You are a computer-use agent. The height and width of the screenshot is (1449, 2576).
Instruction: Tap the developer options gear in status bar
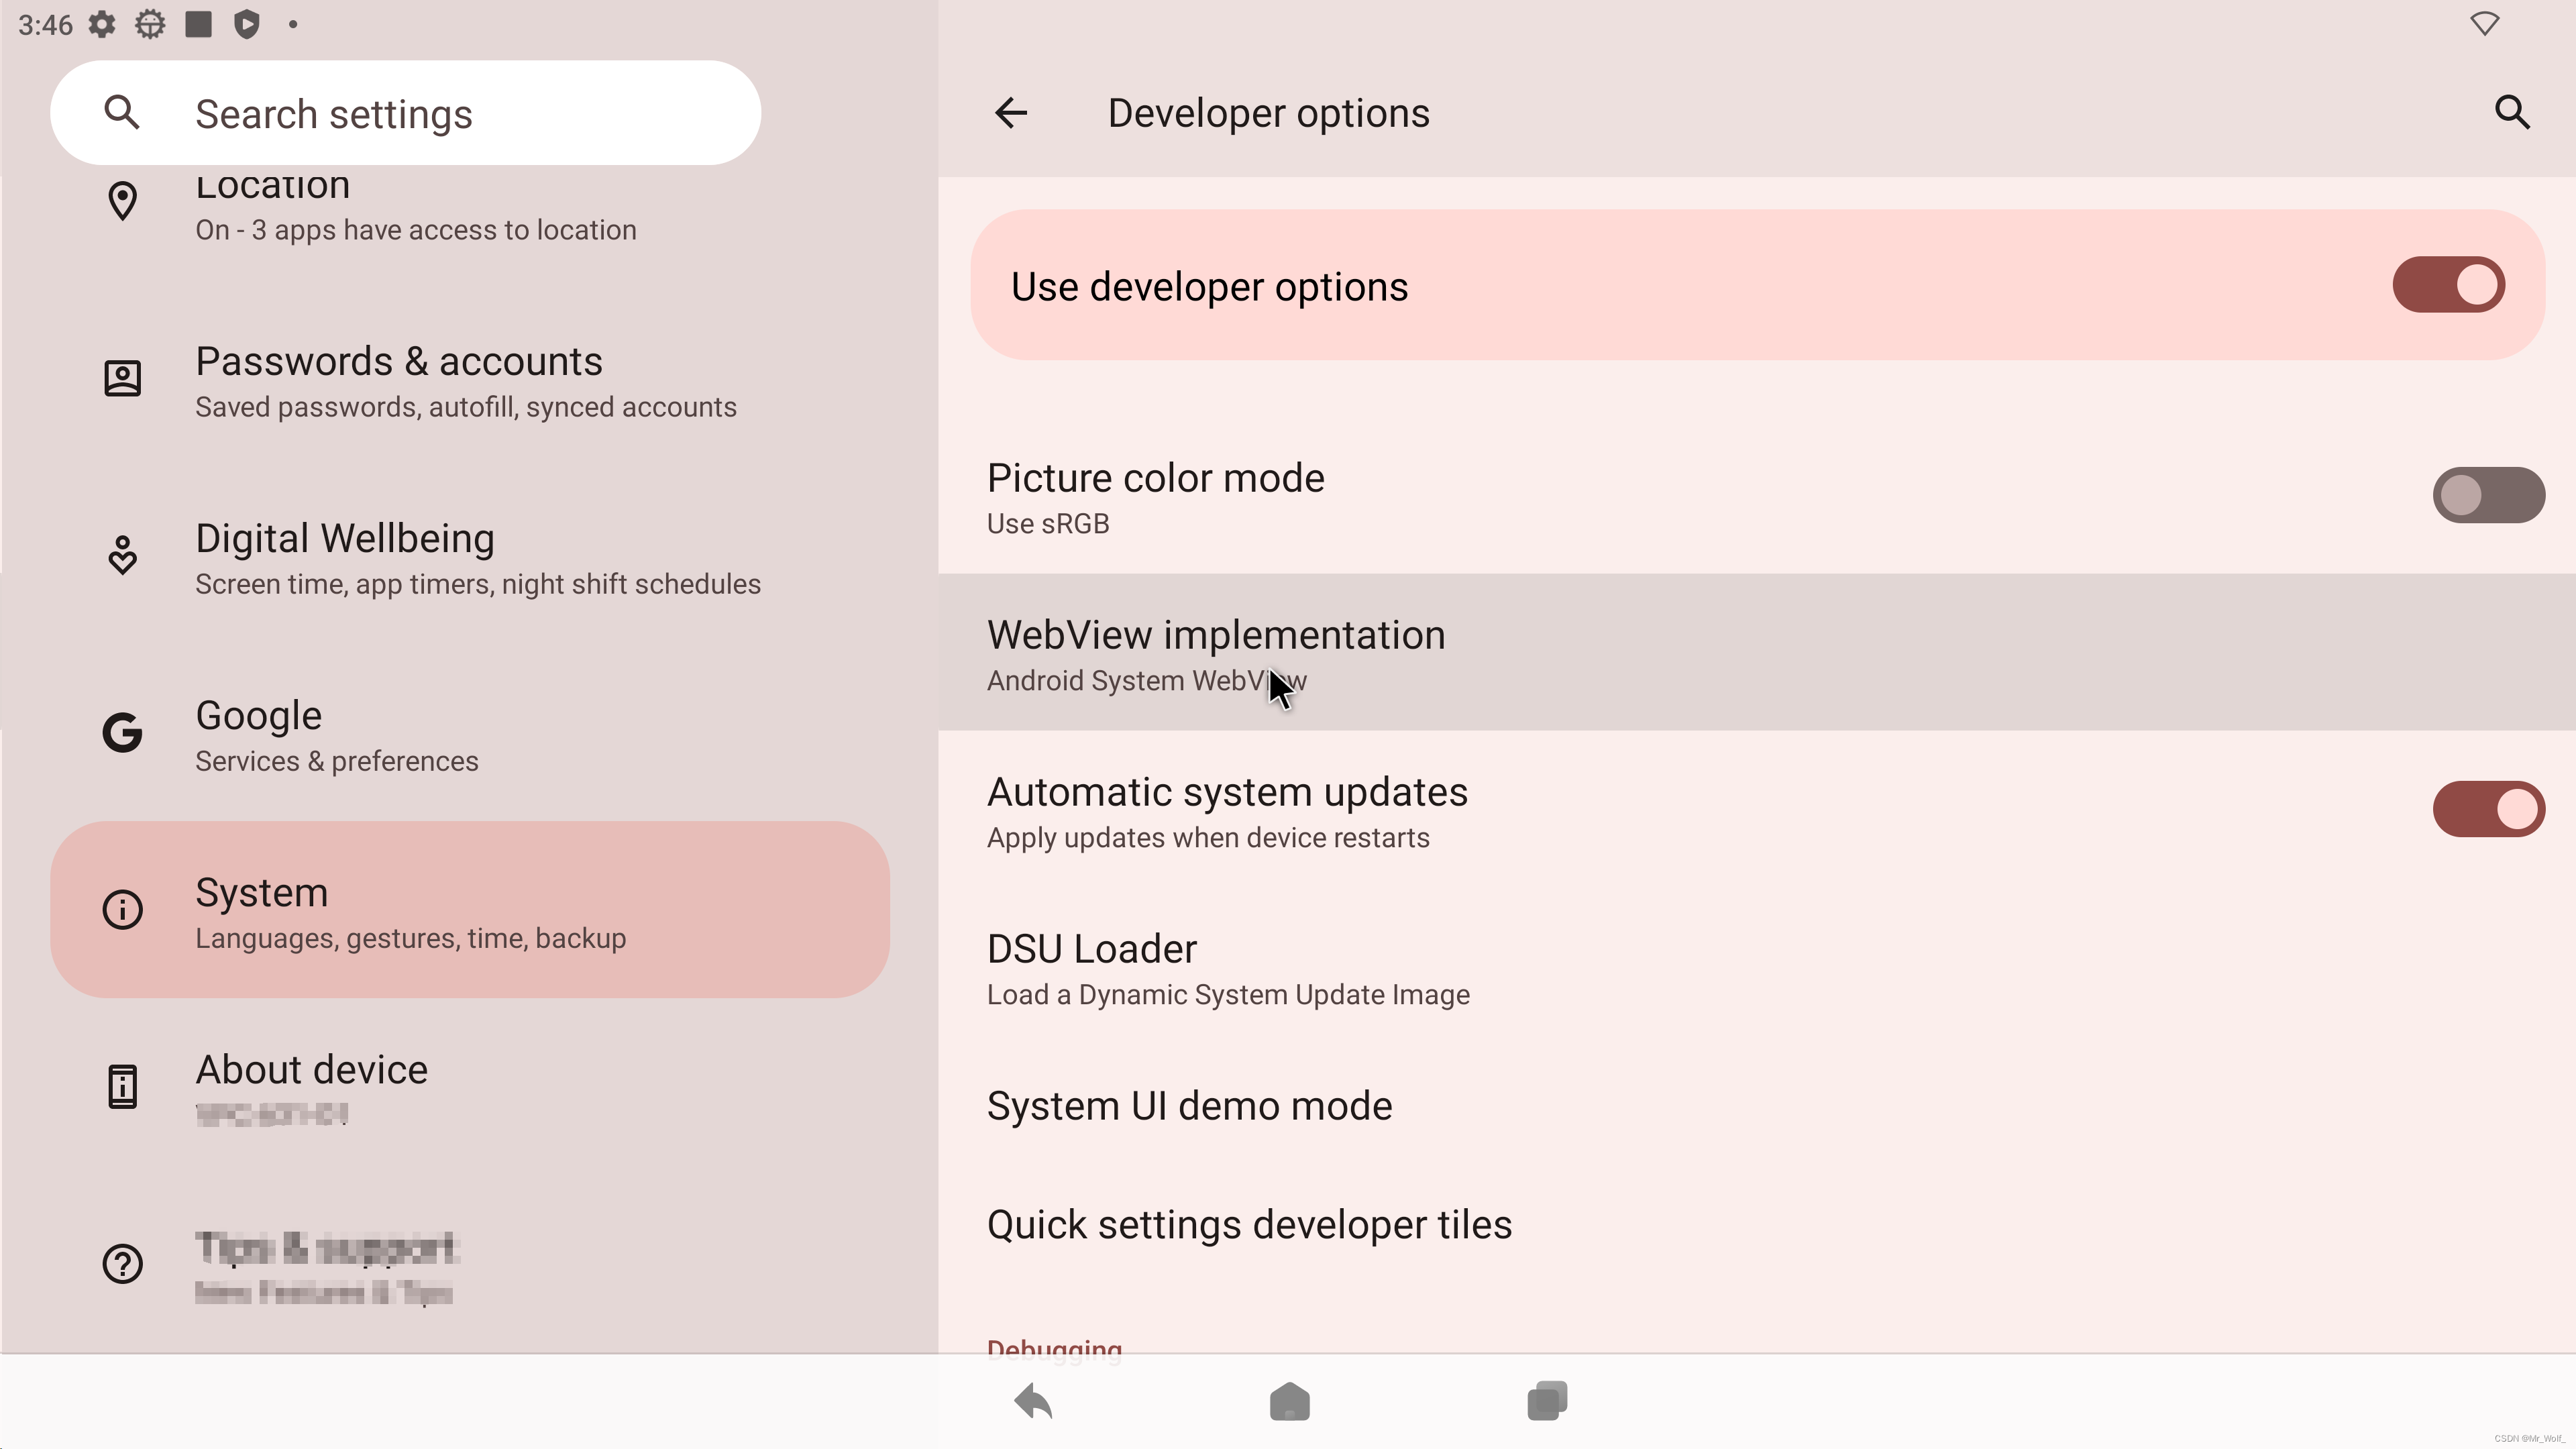(149, 24)
